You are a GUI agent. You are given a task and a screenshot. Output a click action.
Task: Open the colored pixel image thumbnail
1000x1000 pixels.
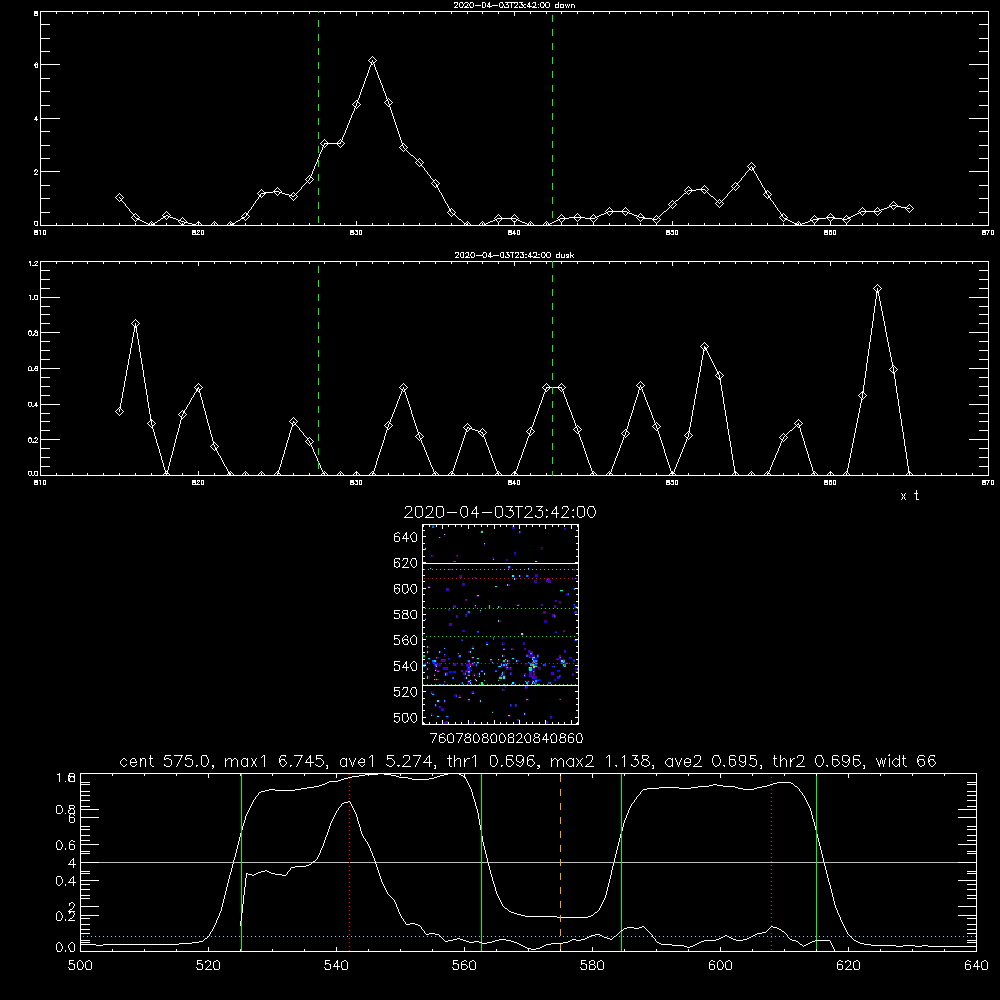click(x=500, y=624)
